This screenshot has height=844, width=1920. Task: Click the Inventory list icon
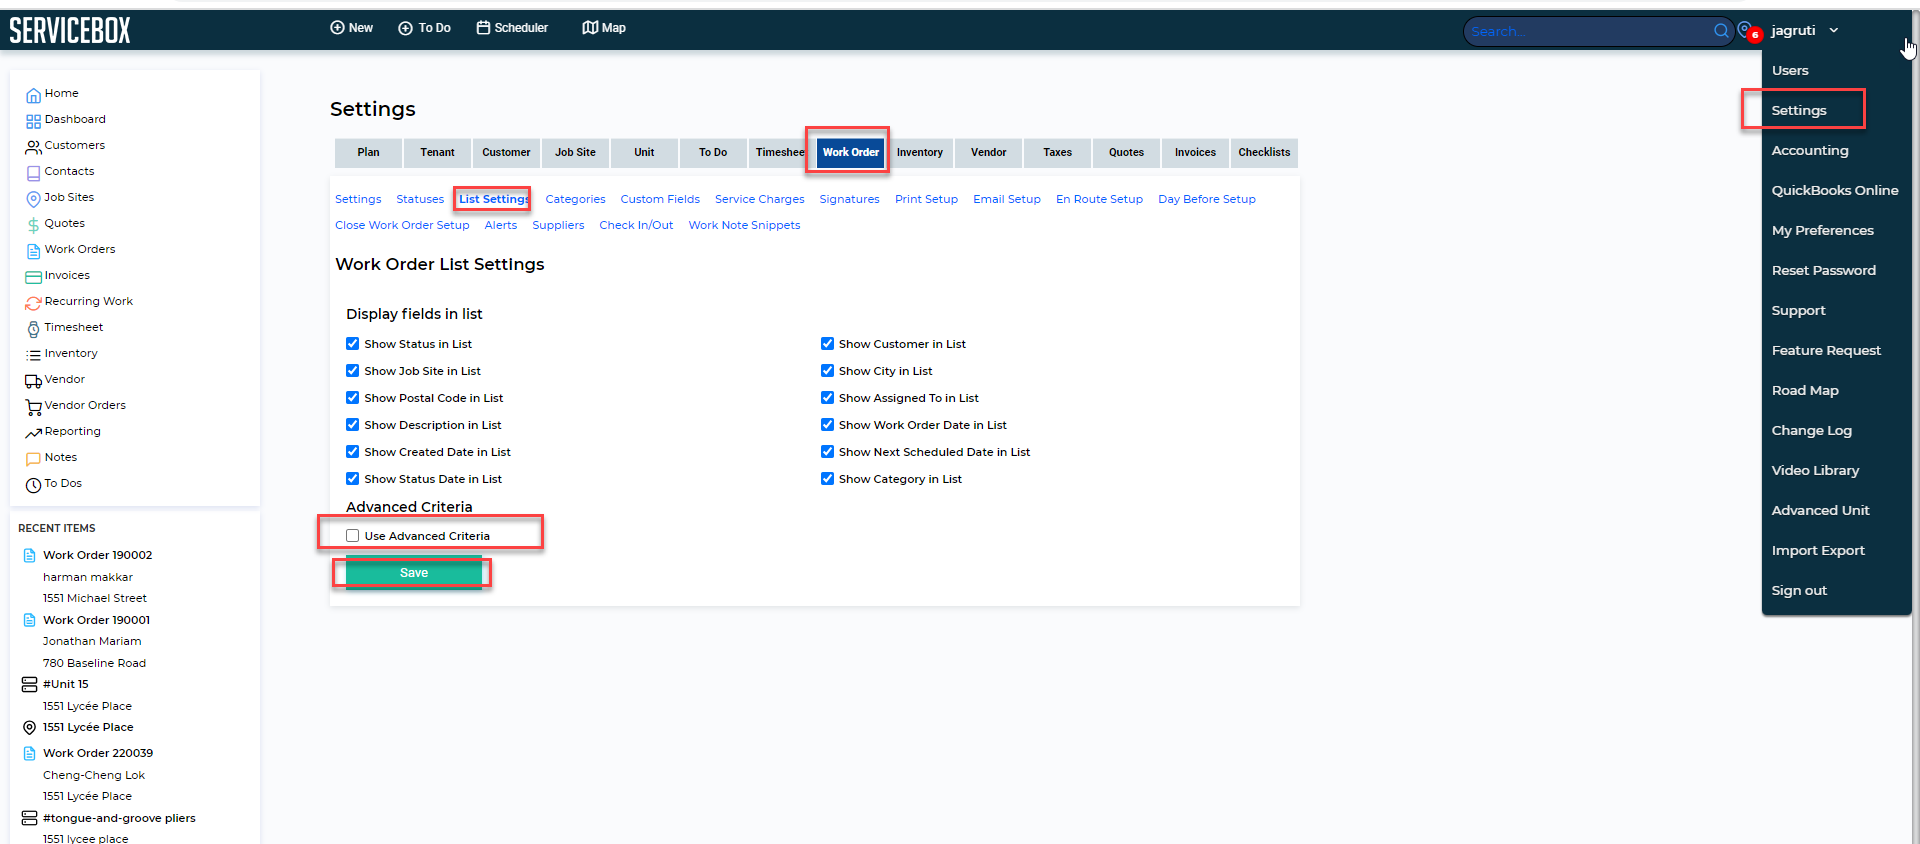33,355
